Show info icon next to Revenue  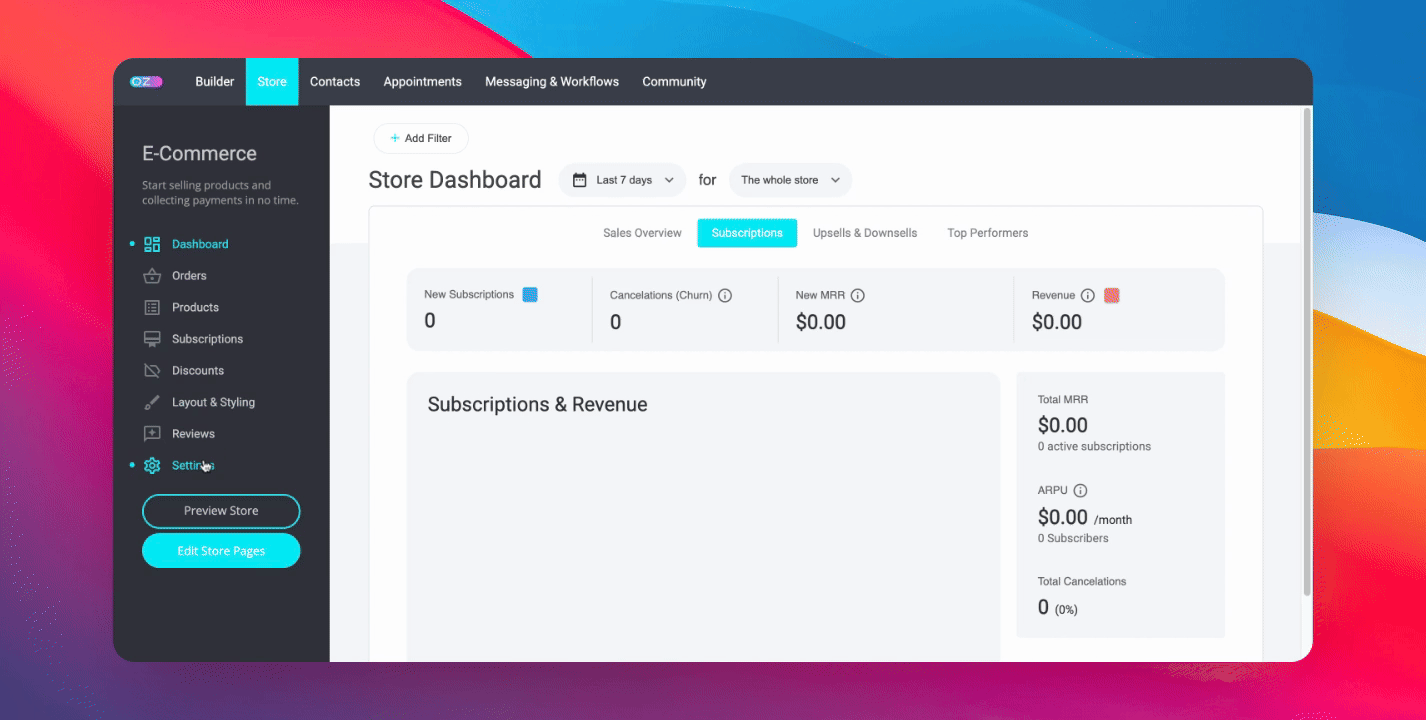pos(1088,296)
